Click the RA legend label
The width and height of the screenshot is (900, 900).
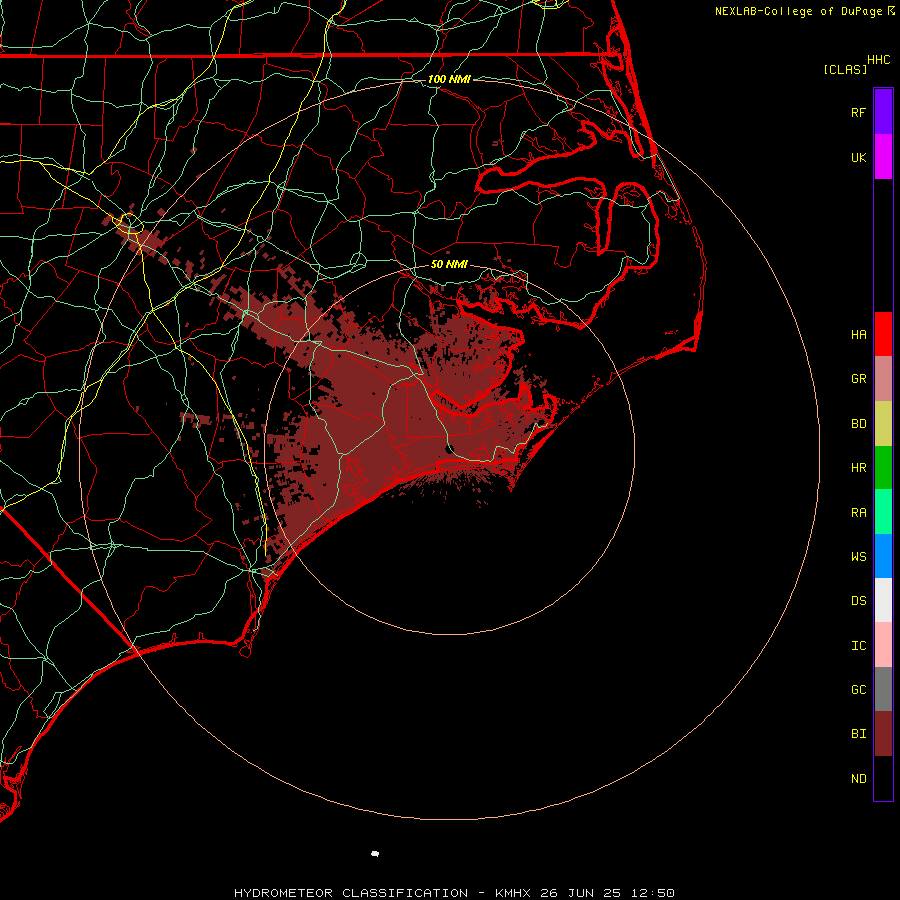tap(858, 513)
